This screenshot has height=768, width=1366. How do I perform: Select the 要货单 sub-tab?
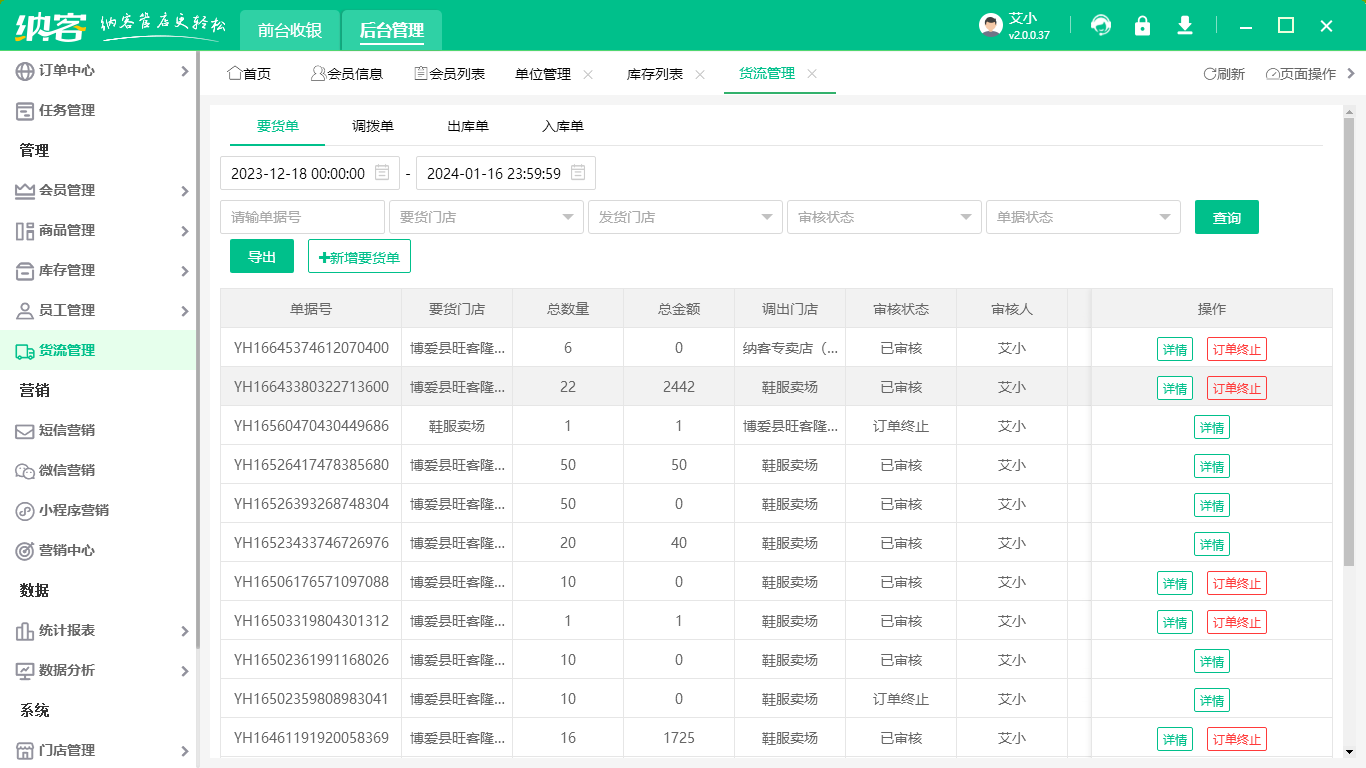point(278,126)
